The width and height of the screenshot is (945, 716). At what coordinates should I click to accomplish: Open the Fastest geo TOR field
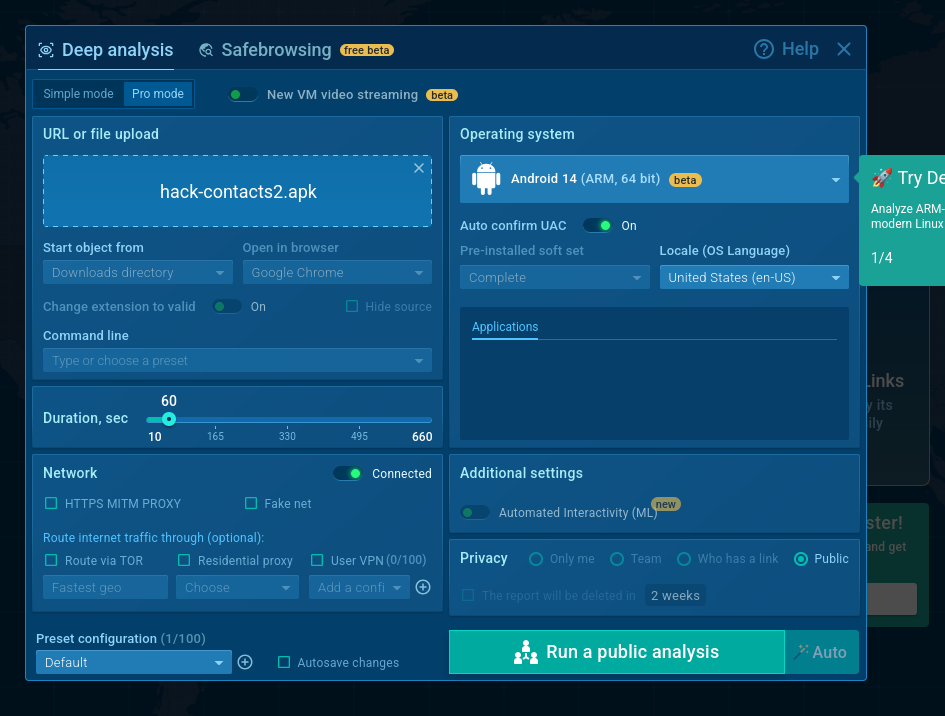(105, 587)
